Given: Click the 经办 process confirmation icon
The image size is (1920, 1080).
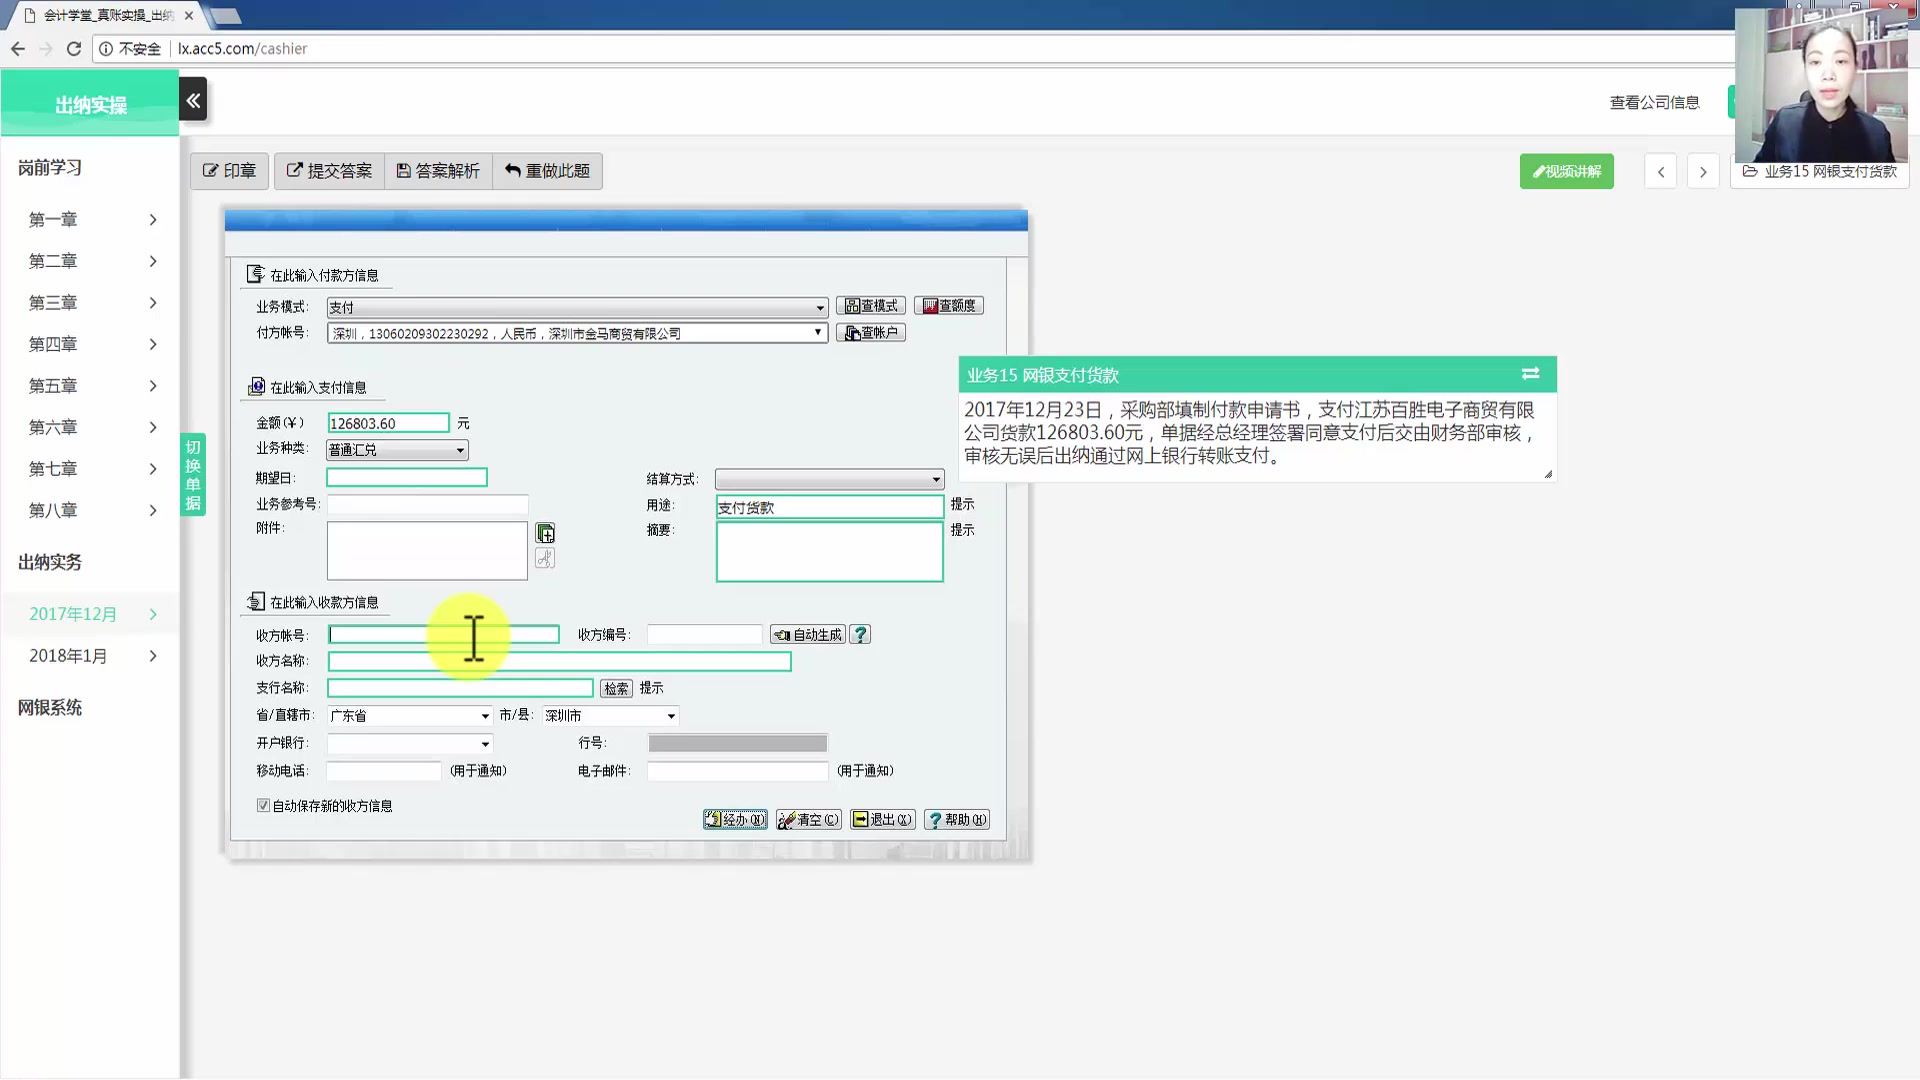Looking at the screenshot, I should 735,819.
